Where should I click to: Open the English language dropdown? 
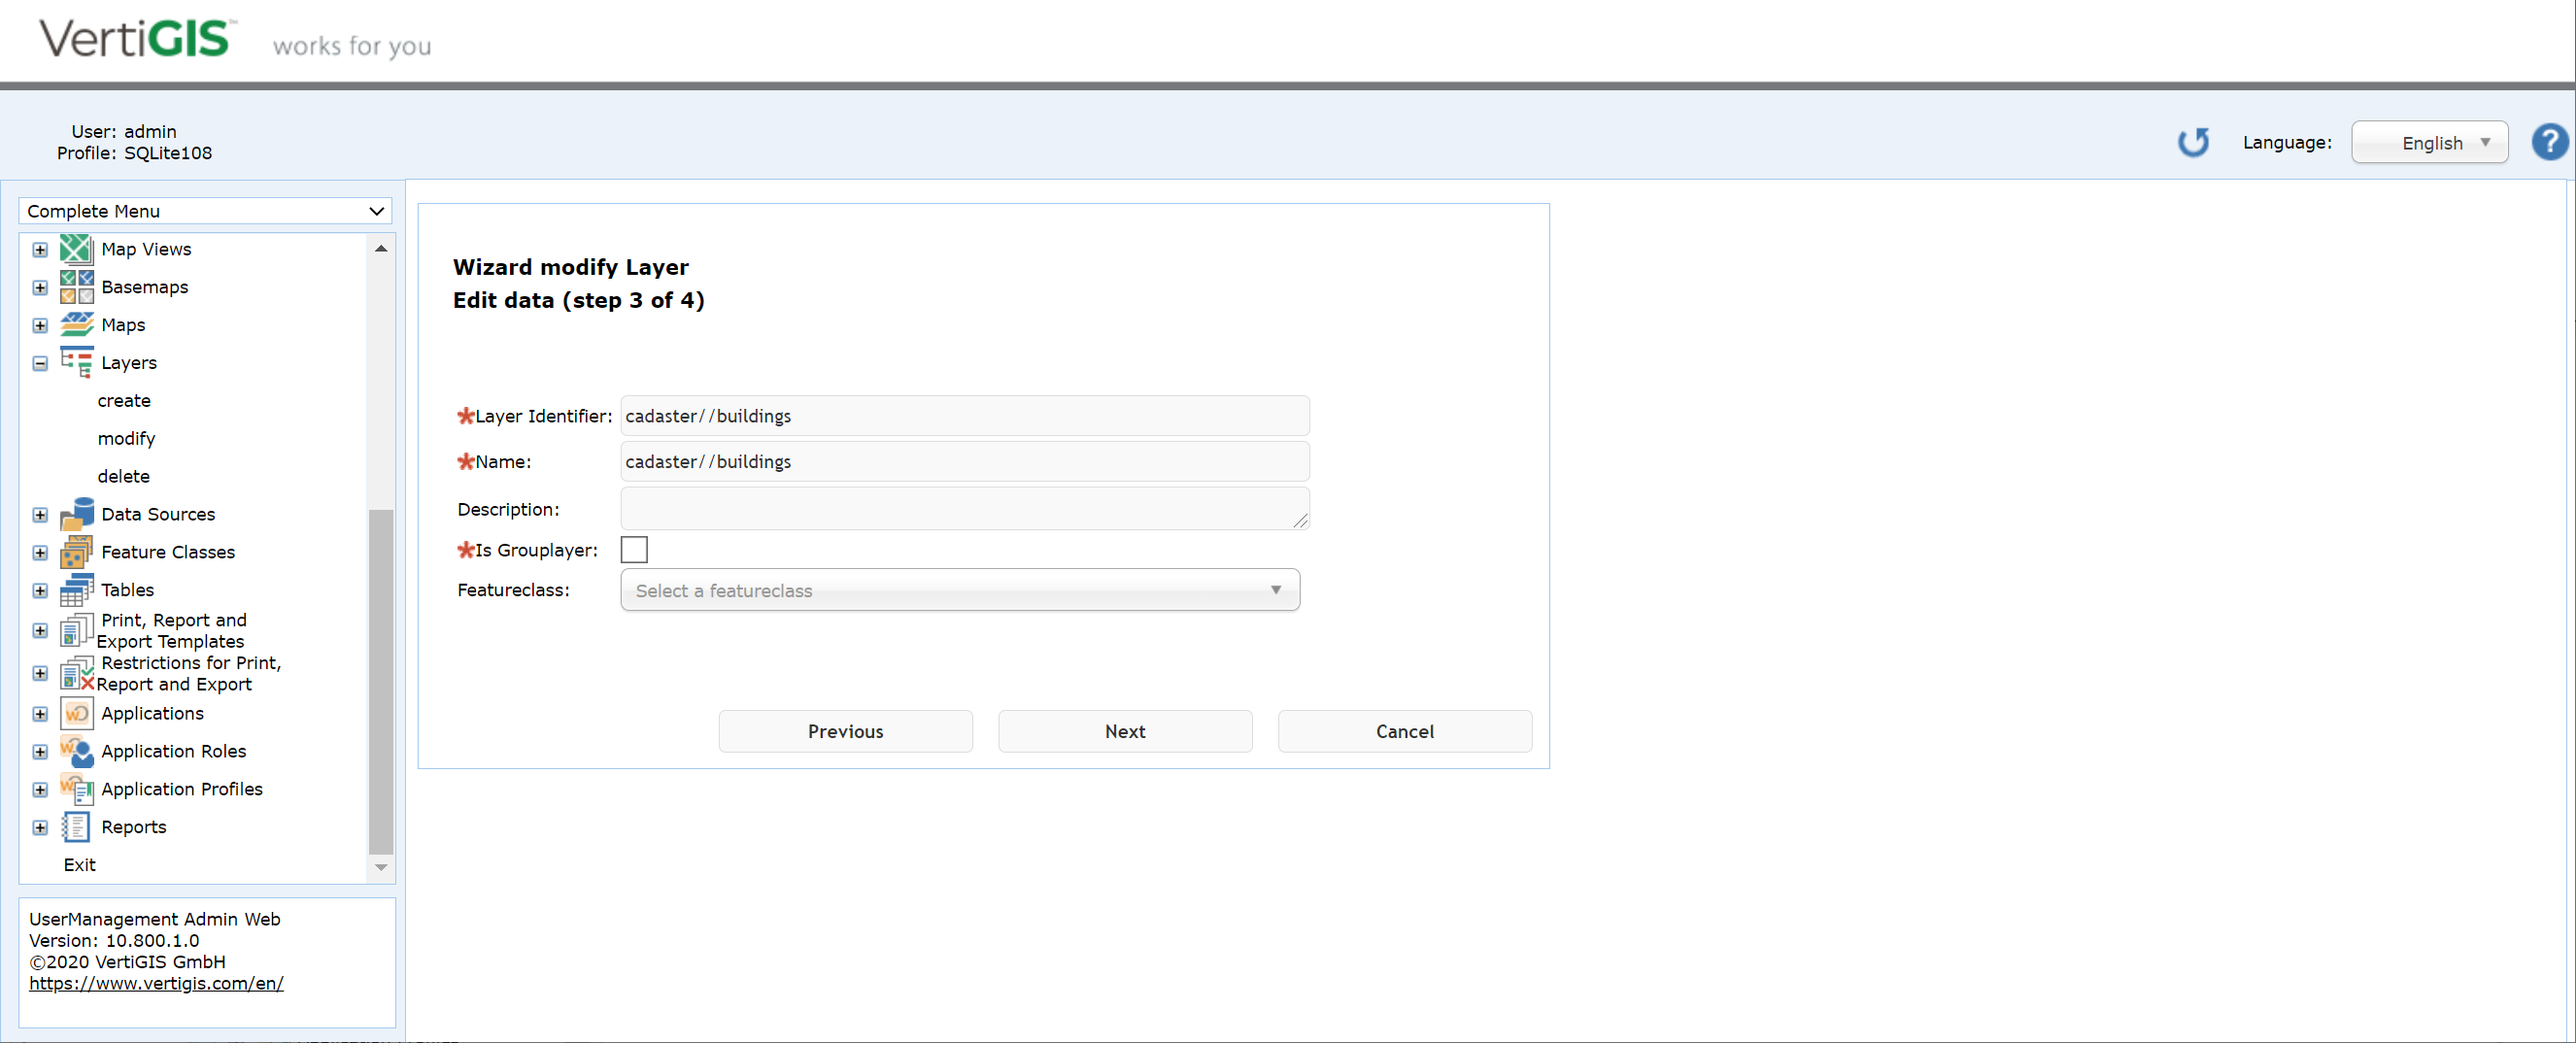tap(2430, 142)
